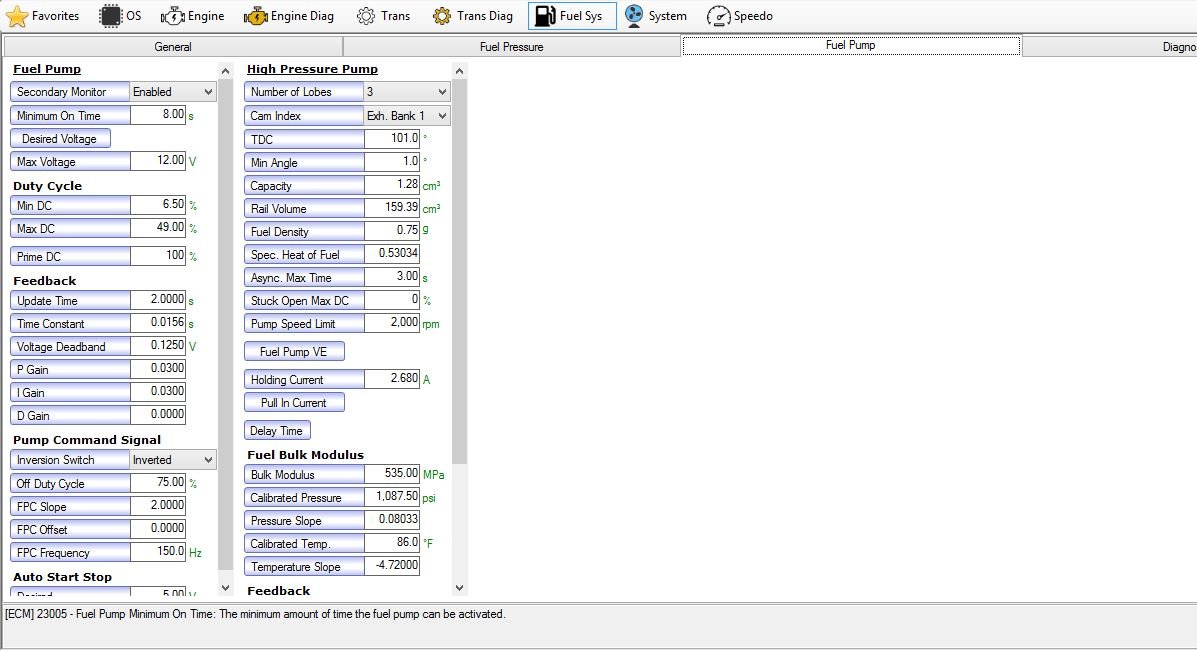Click the Async. Max Time value field

click(x=392, y=277)
